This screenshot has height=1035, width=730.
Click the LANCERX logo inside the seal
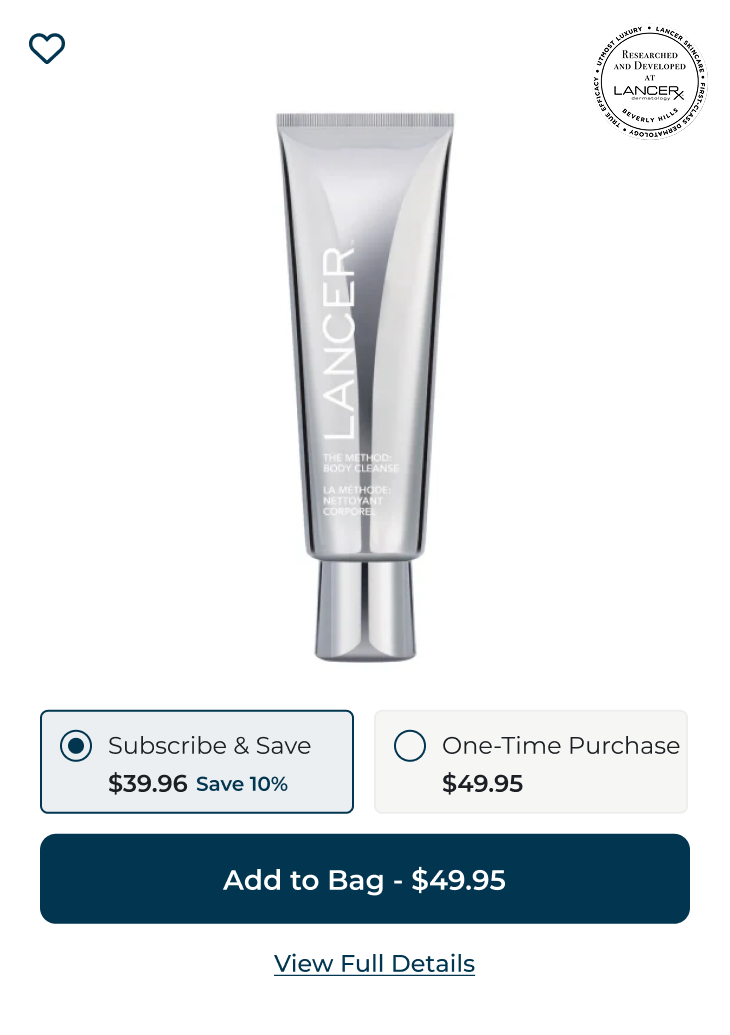point(649,91)
